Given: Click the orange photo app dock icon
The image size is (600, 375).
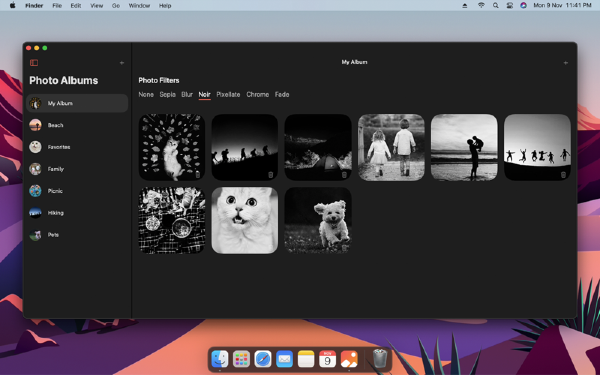Looking at the screenshot, I should [x=349, y=359].
